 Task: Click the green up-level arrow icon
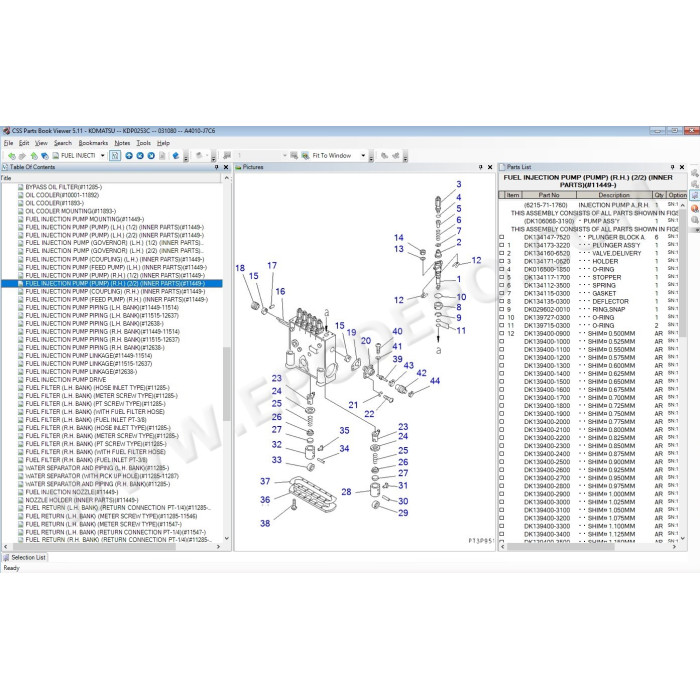click(34, 156)
